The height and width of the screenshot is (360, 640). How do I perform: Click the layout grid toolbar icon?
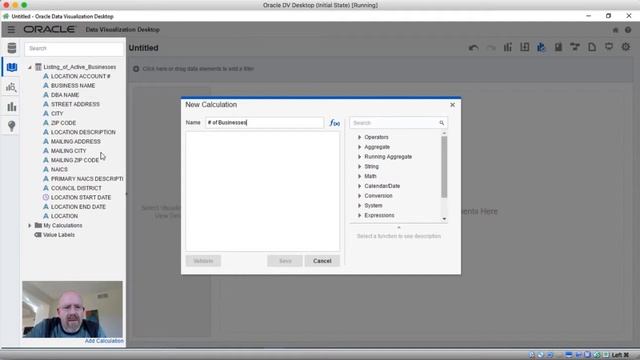[524, 47]
